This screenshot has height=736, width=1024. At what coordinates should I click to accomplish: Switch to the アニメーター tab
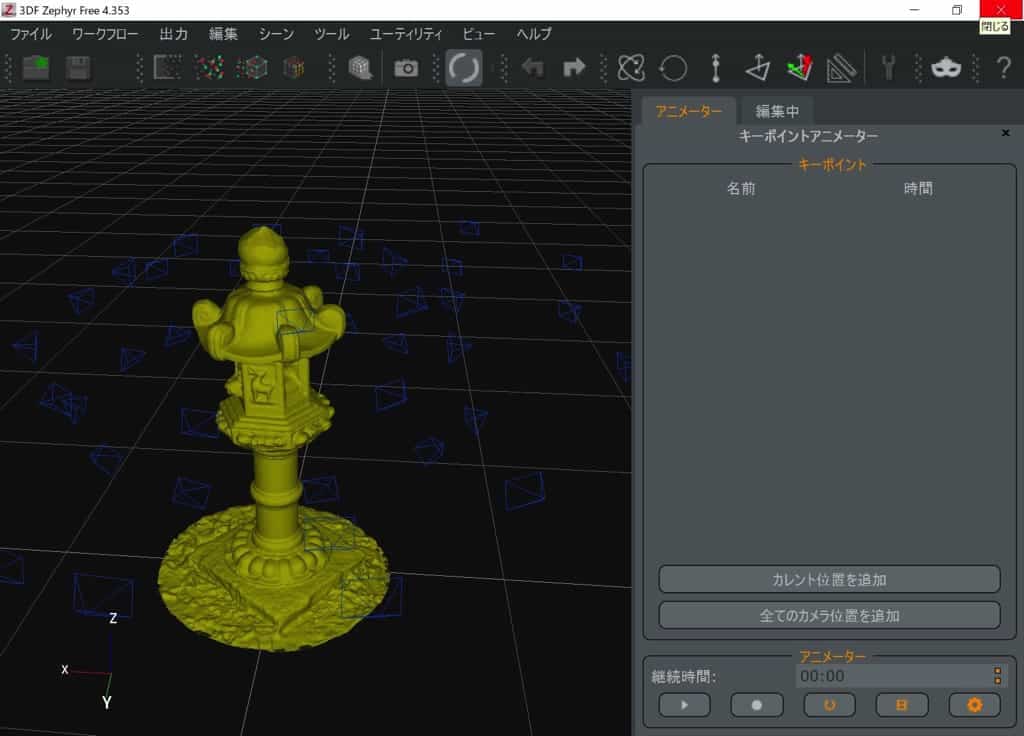(688, 111)
